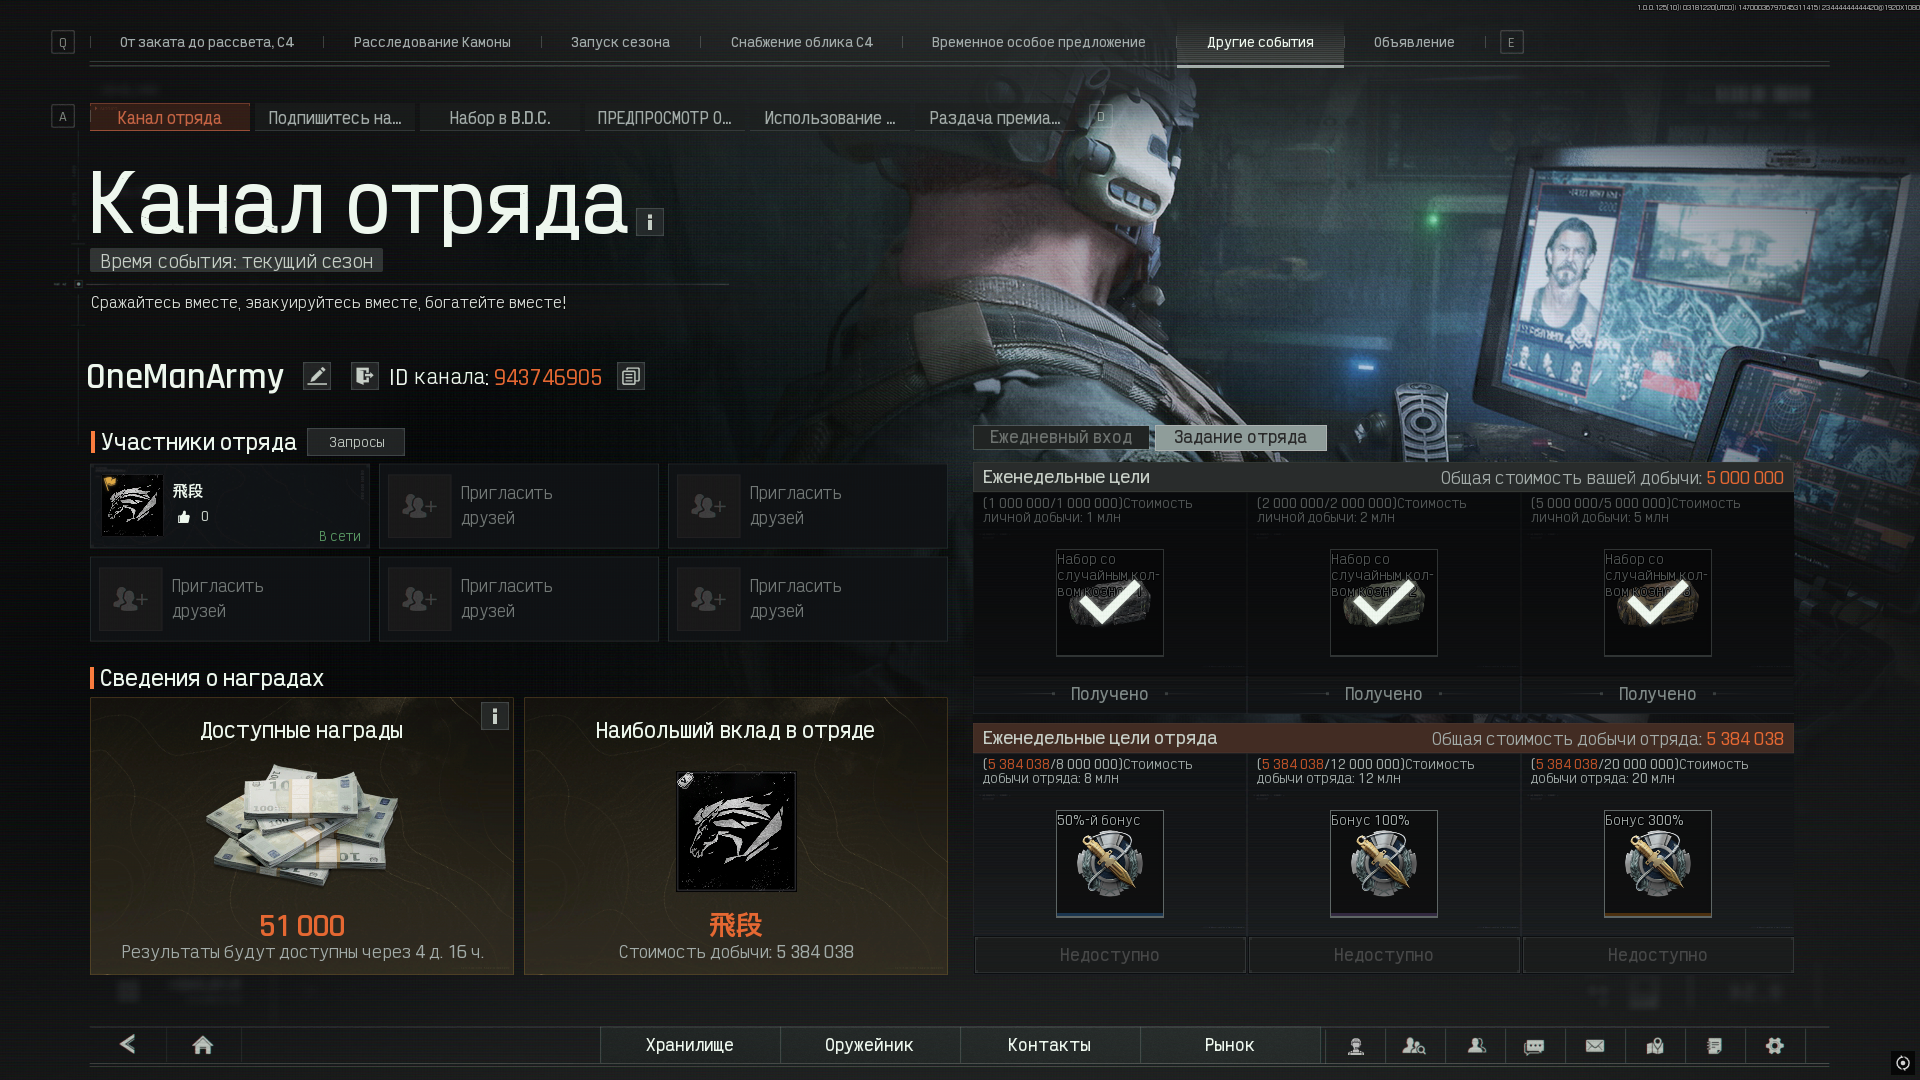
Task: Go to the home icon in the bottom bar
Action: point(203,1045)
